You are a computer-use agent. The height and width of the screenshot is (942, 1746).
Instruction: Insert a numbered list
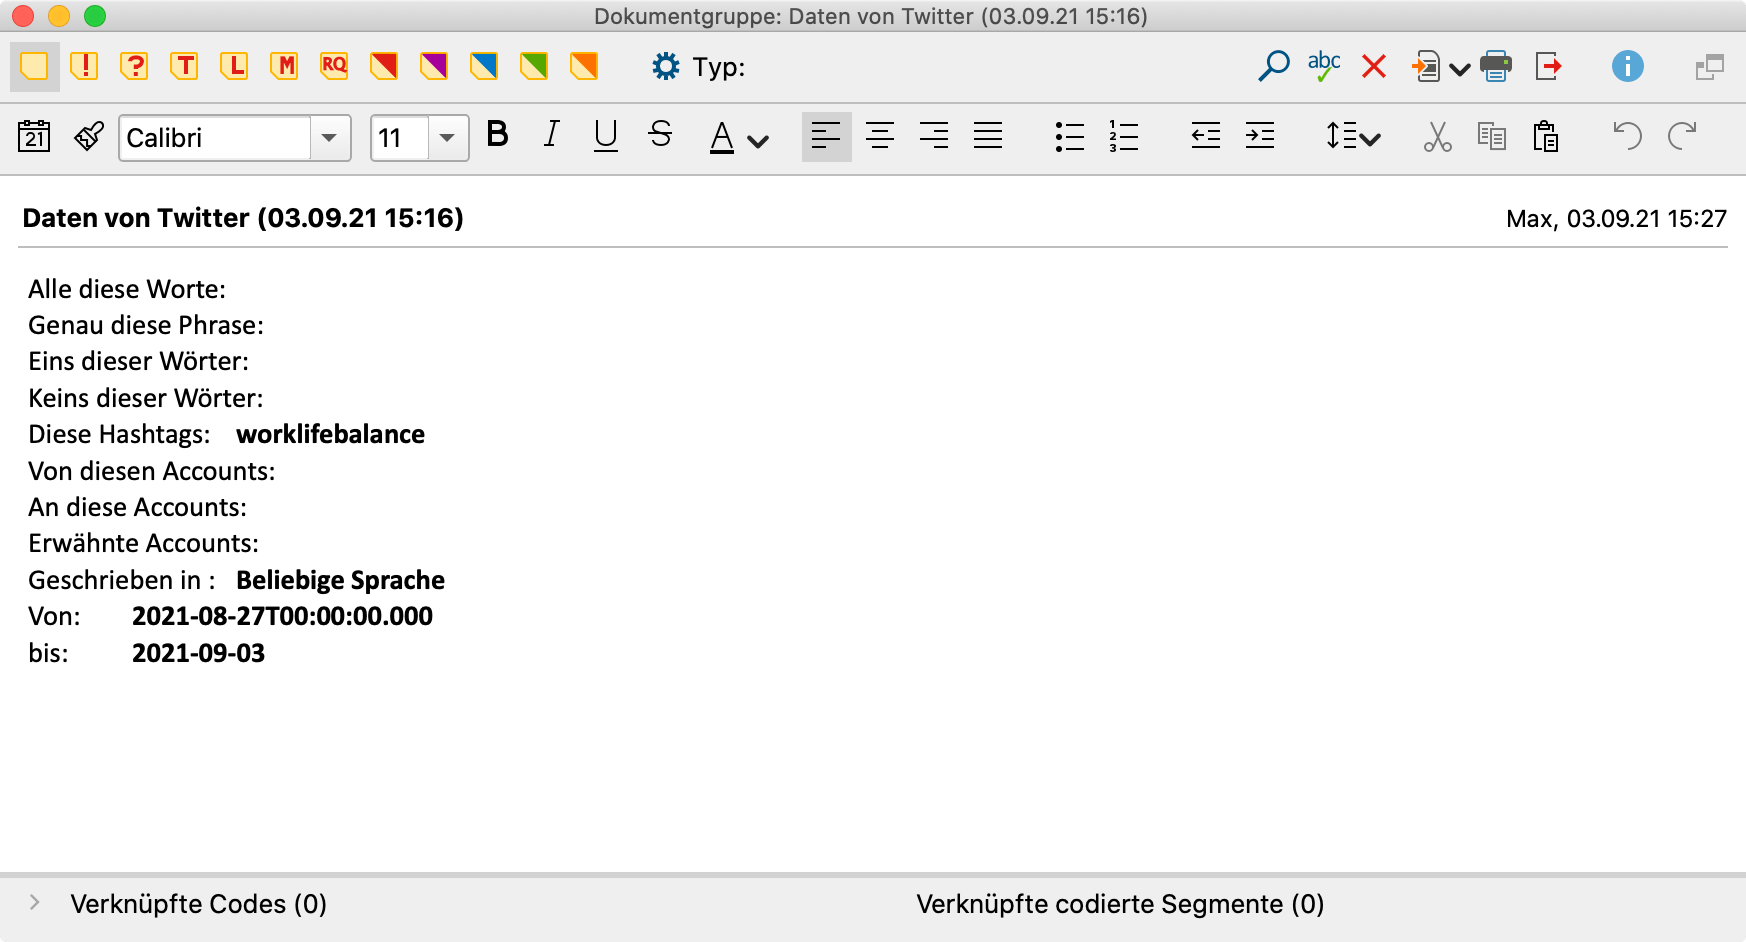pos(1123,136)
